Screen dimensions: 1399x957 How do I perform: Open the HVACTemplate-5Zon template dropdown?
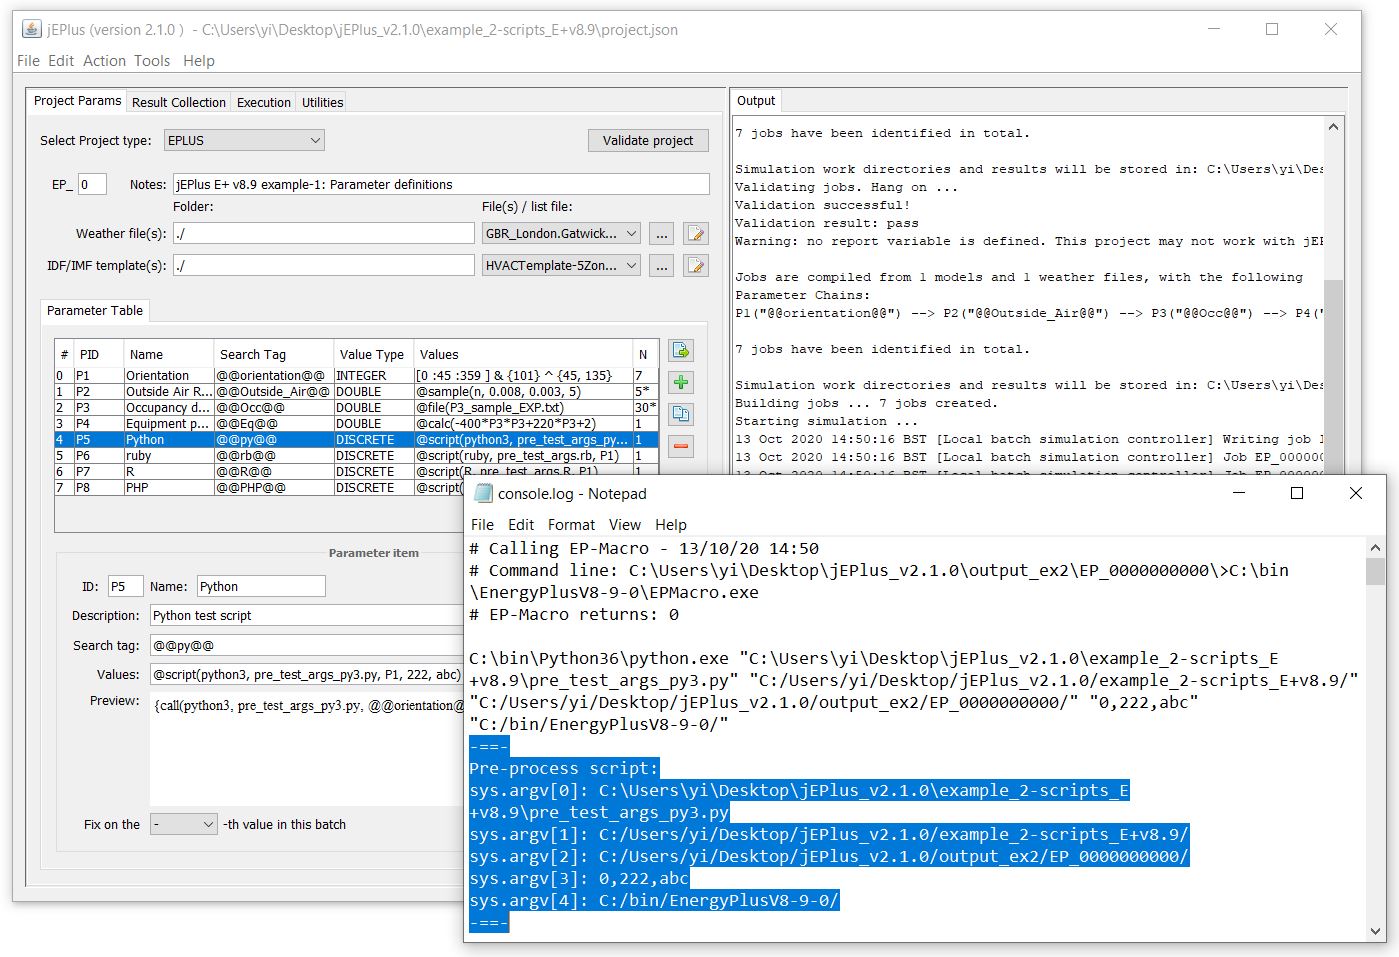(561, 265)
